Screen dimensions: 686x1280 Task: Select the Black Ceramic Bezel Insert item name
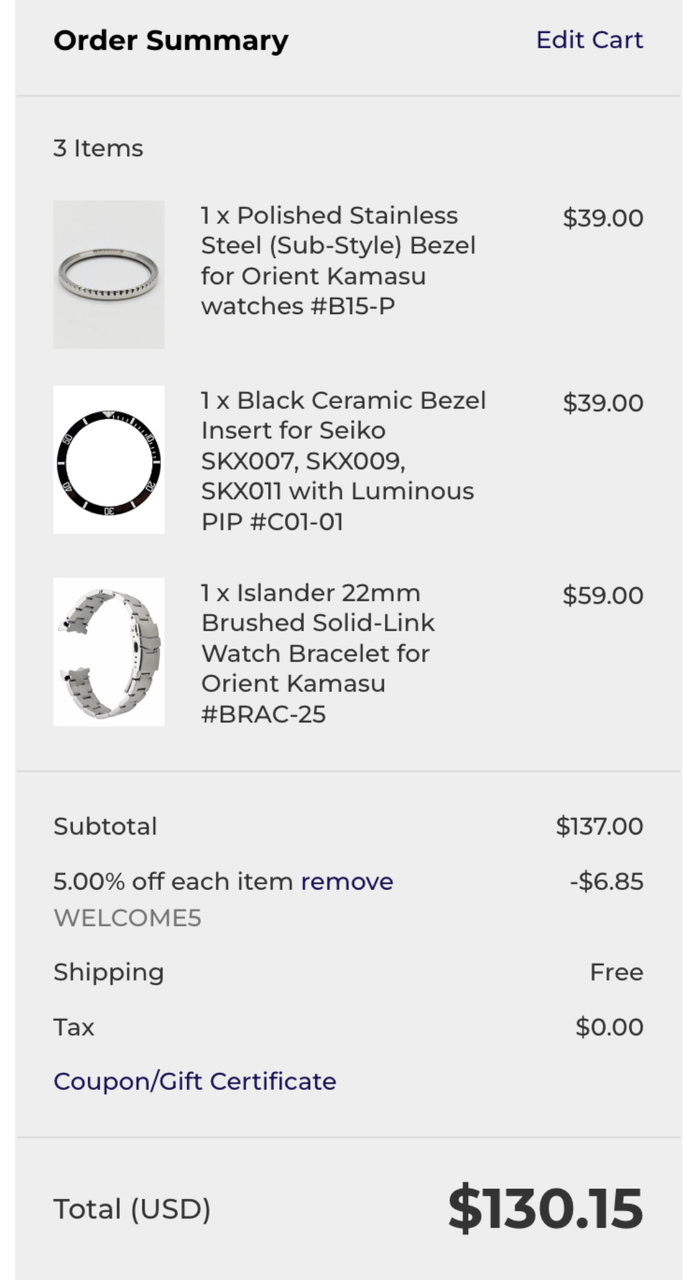tap(343, 460)
